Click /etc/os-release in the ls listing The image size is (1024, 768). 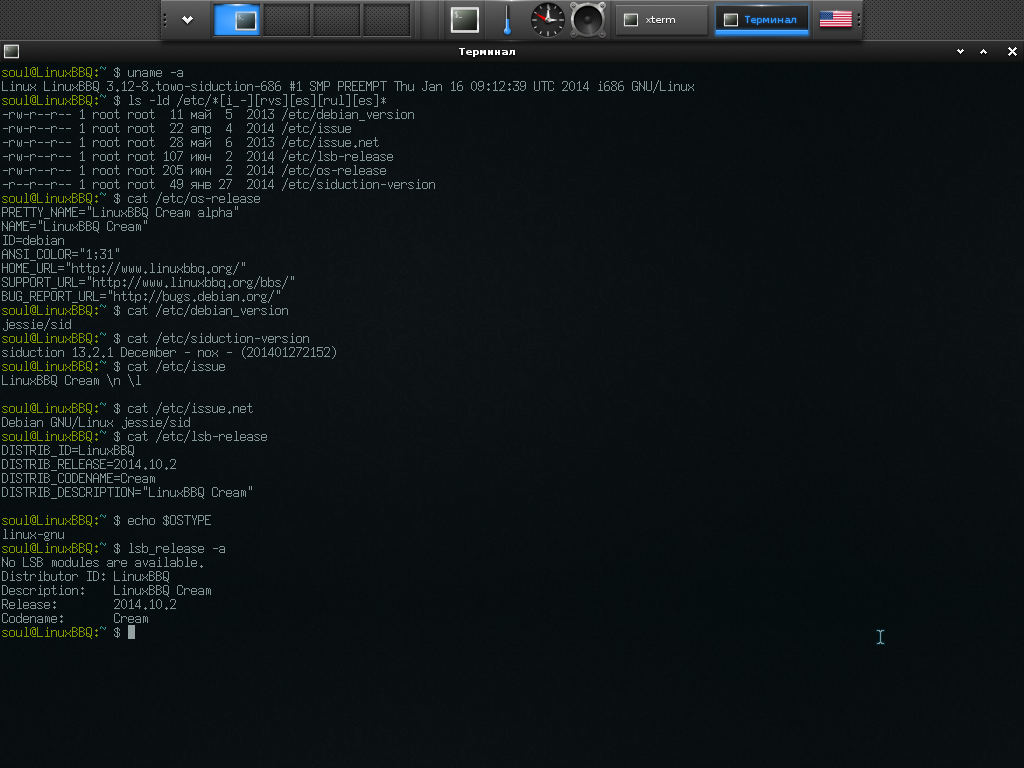coord(334,170)
